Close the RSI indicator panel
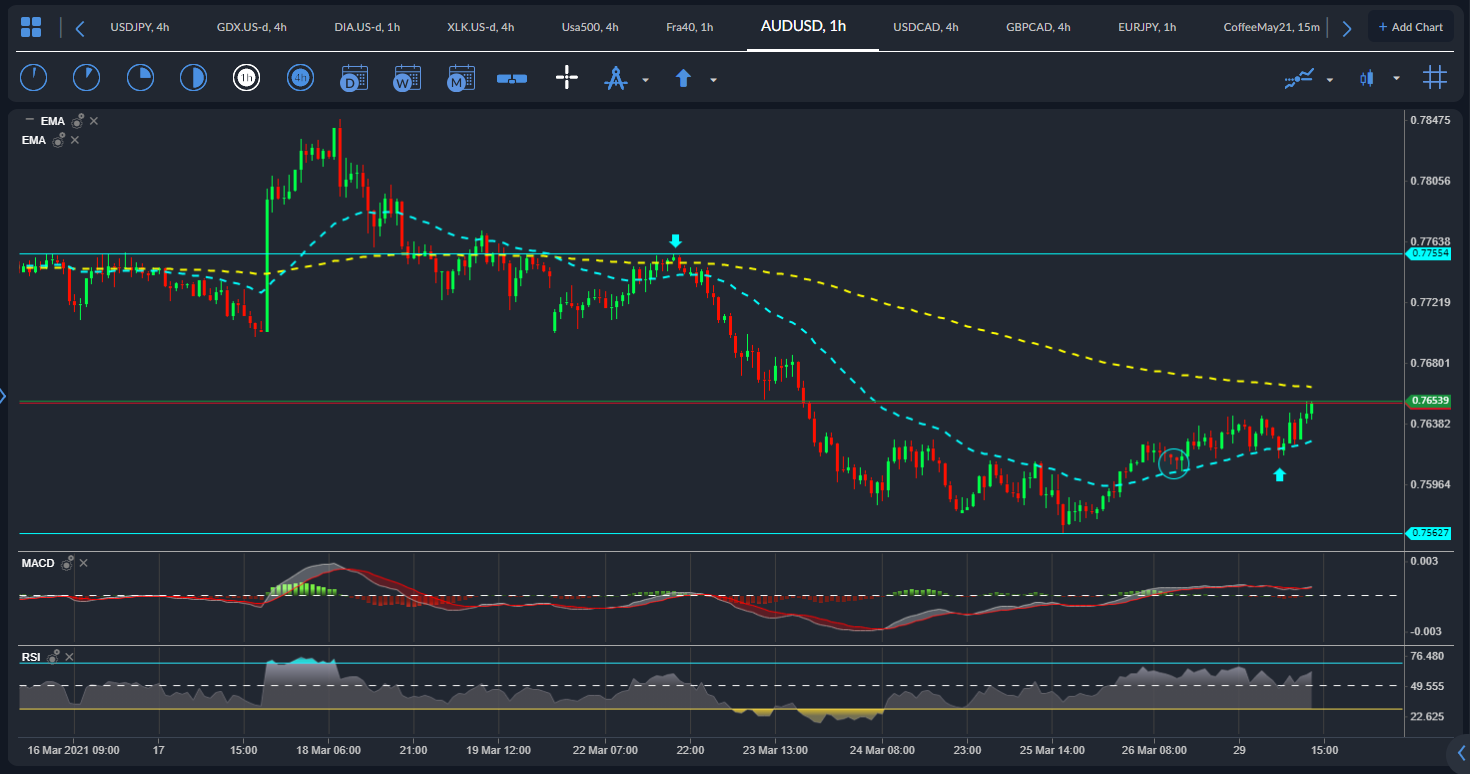 pyautogui.click(x=70, y=657)
